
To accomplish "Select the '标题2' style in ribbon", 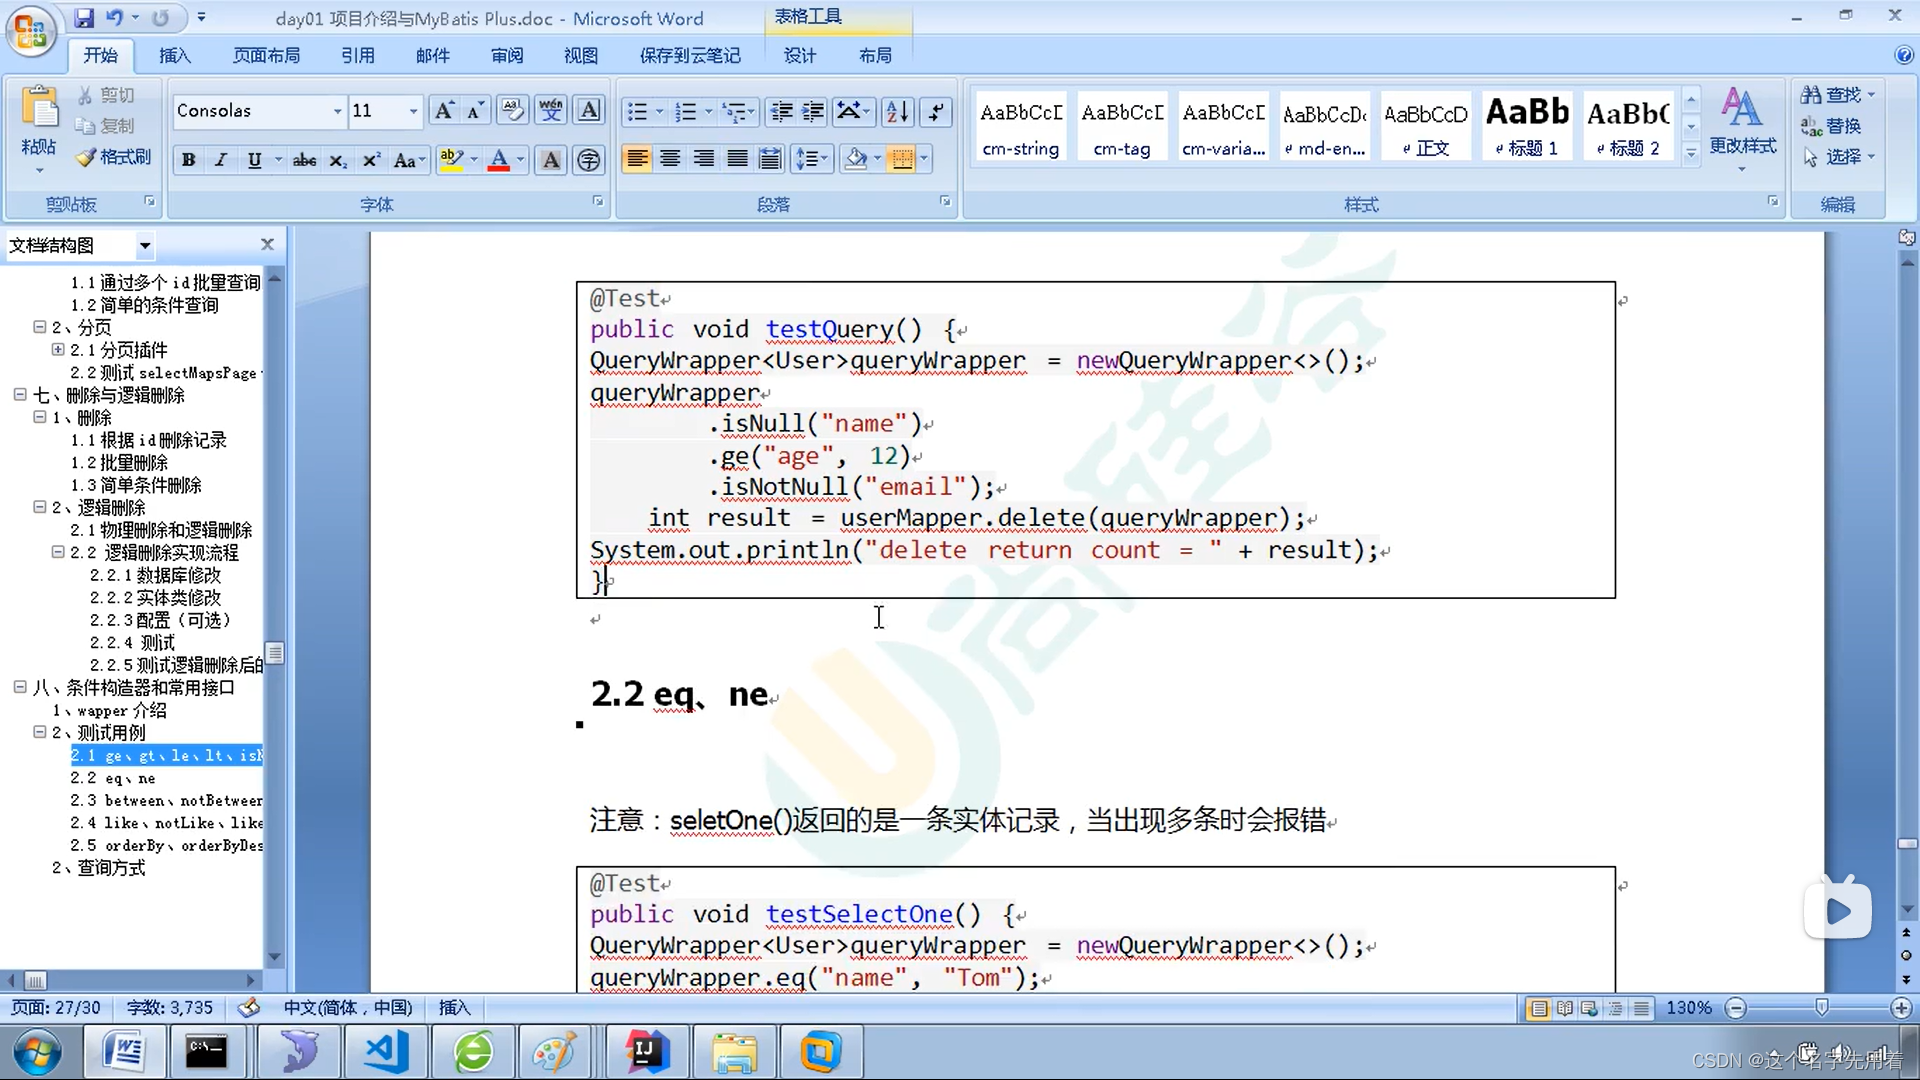I will point(1630,127).
